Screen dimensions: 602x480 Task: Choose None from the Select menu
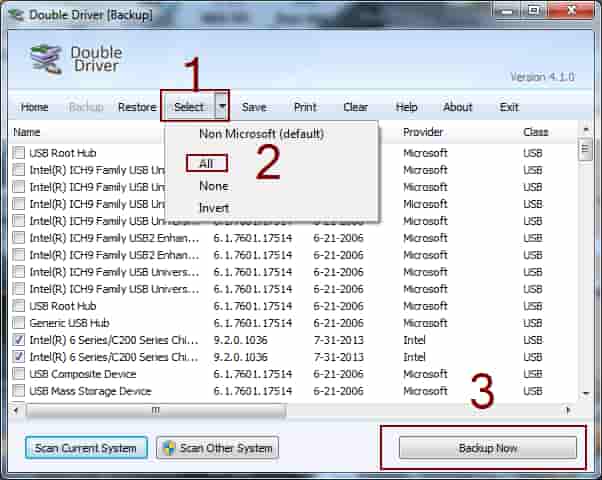[214, 186]
